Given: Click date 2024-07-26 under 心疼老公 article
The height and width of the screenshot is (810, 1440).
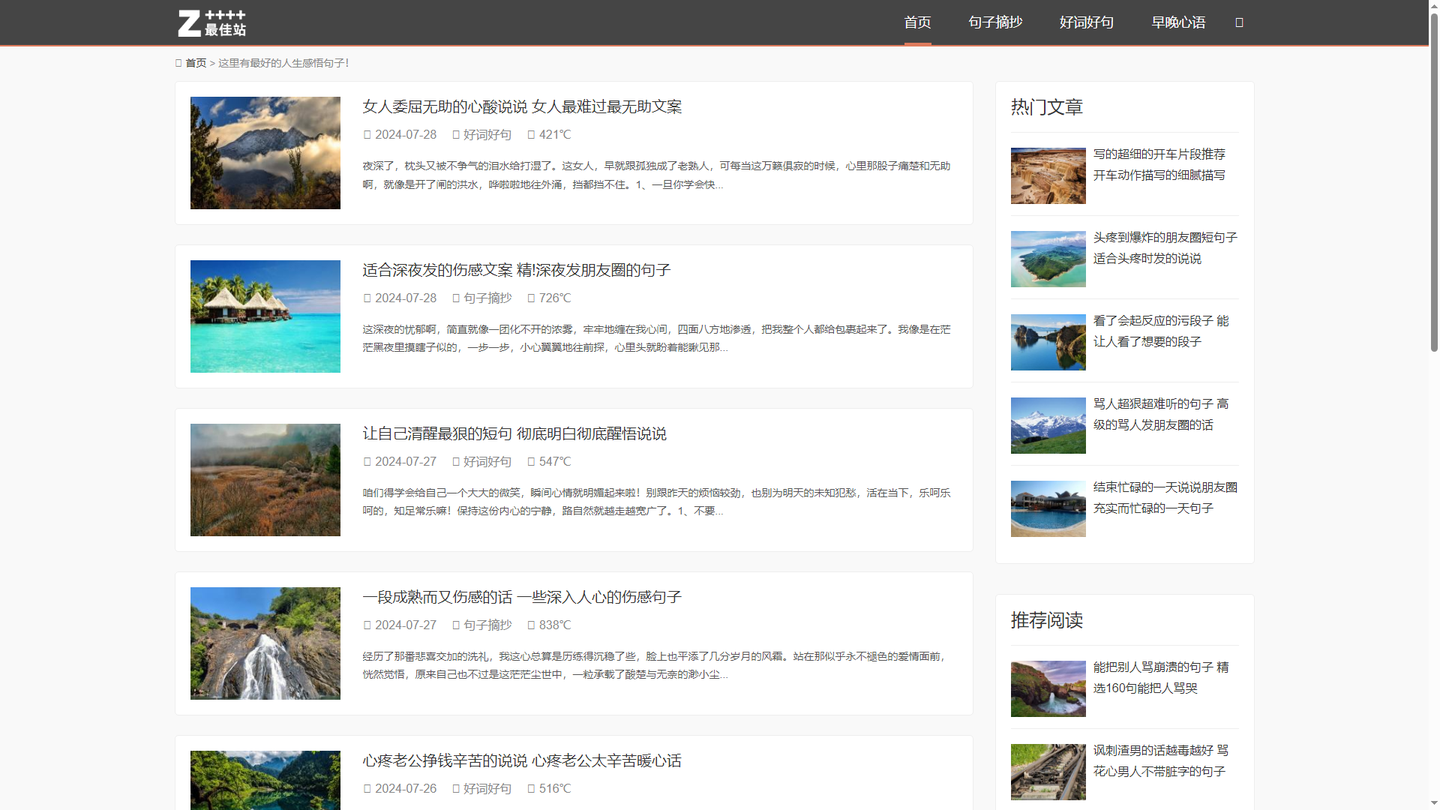Looking at the screenshot, I should tap(406, 789).
